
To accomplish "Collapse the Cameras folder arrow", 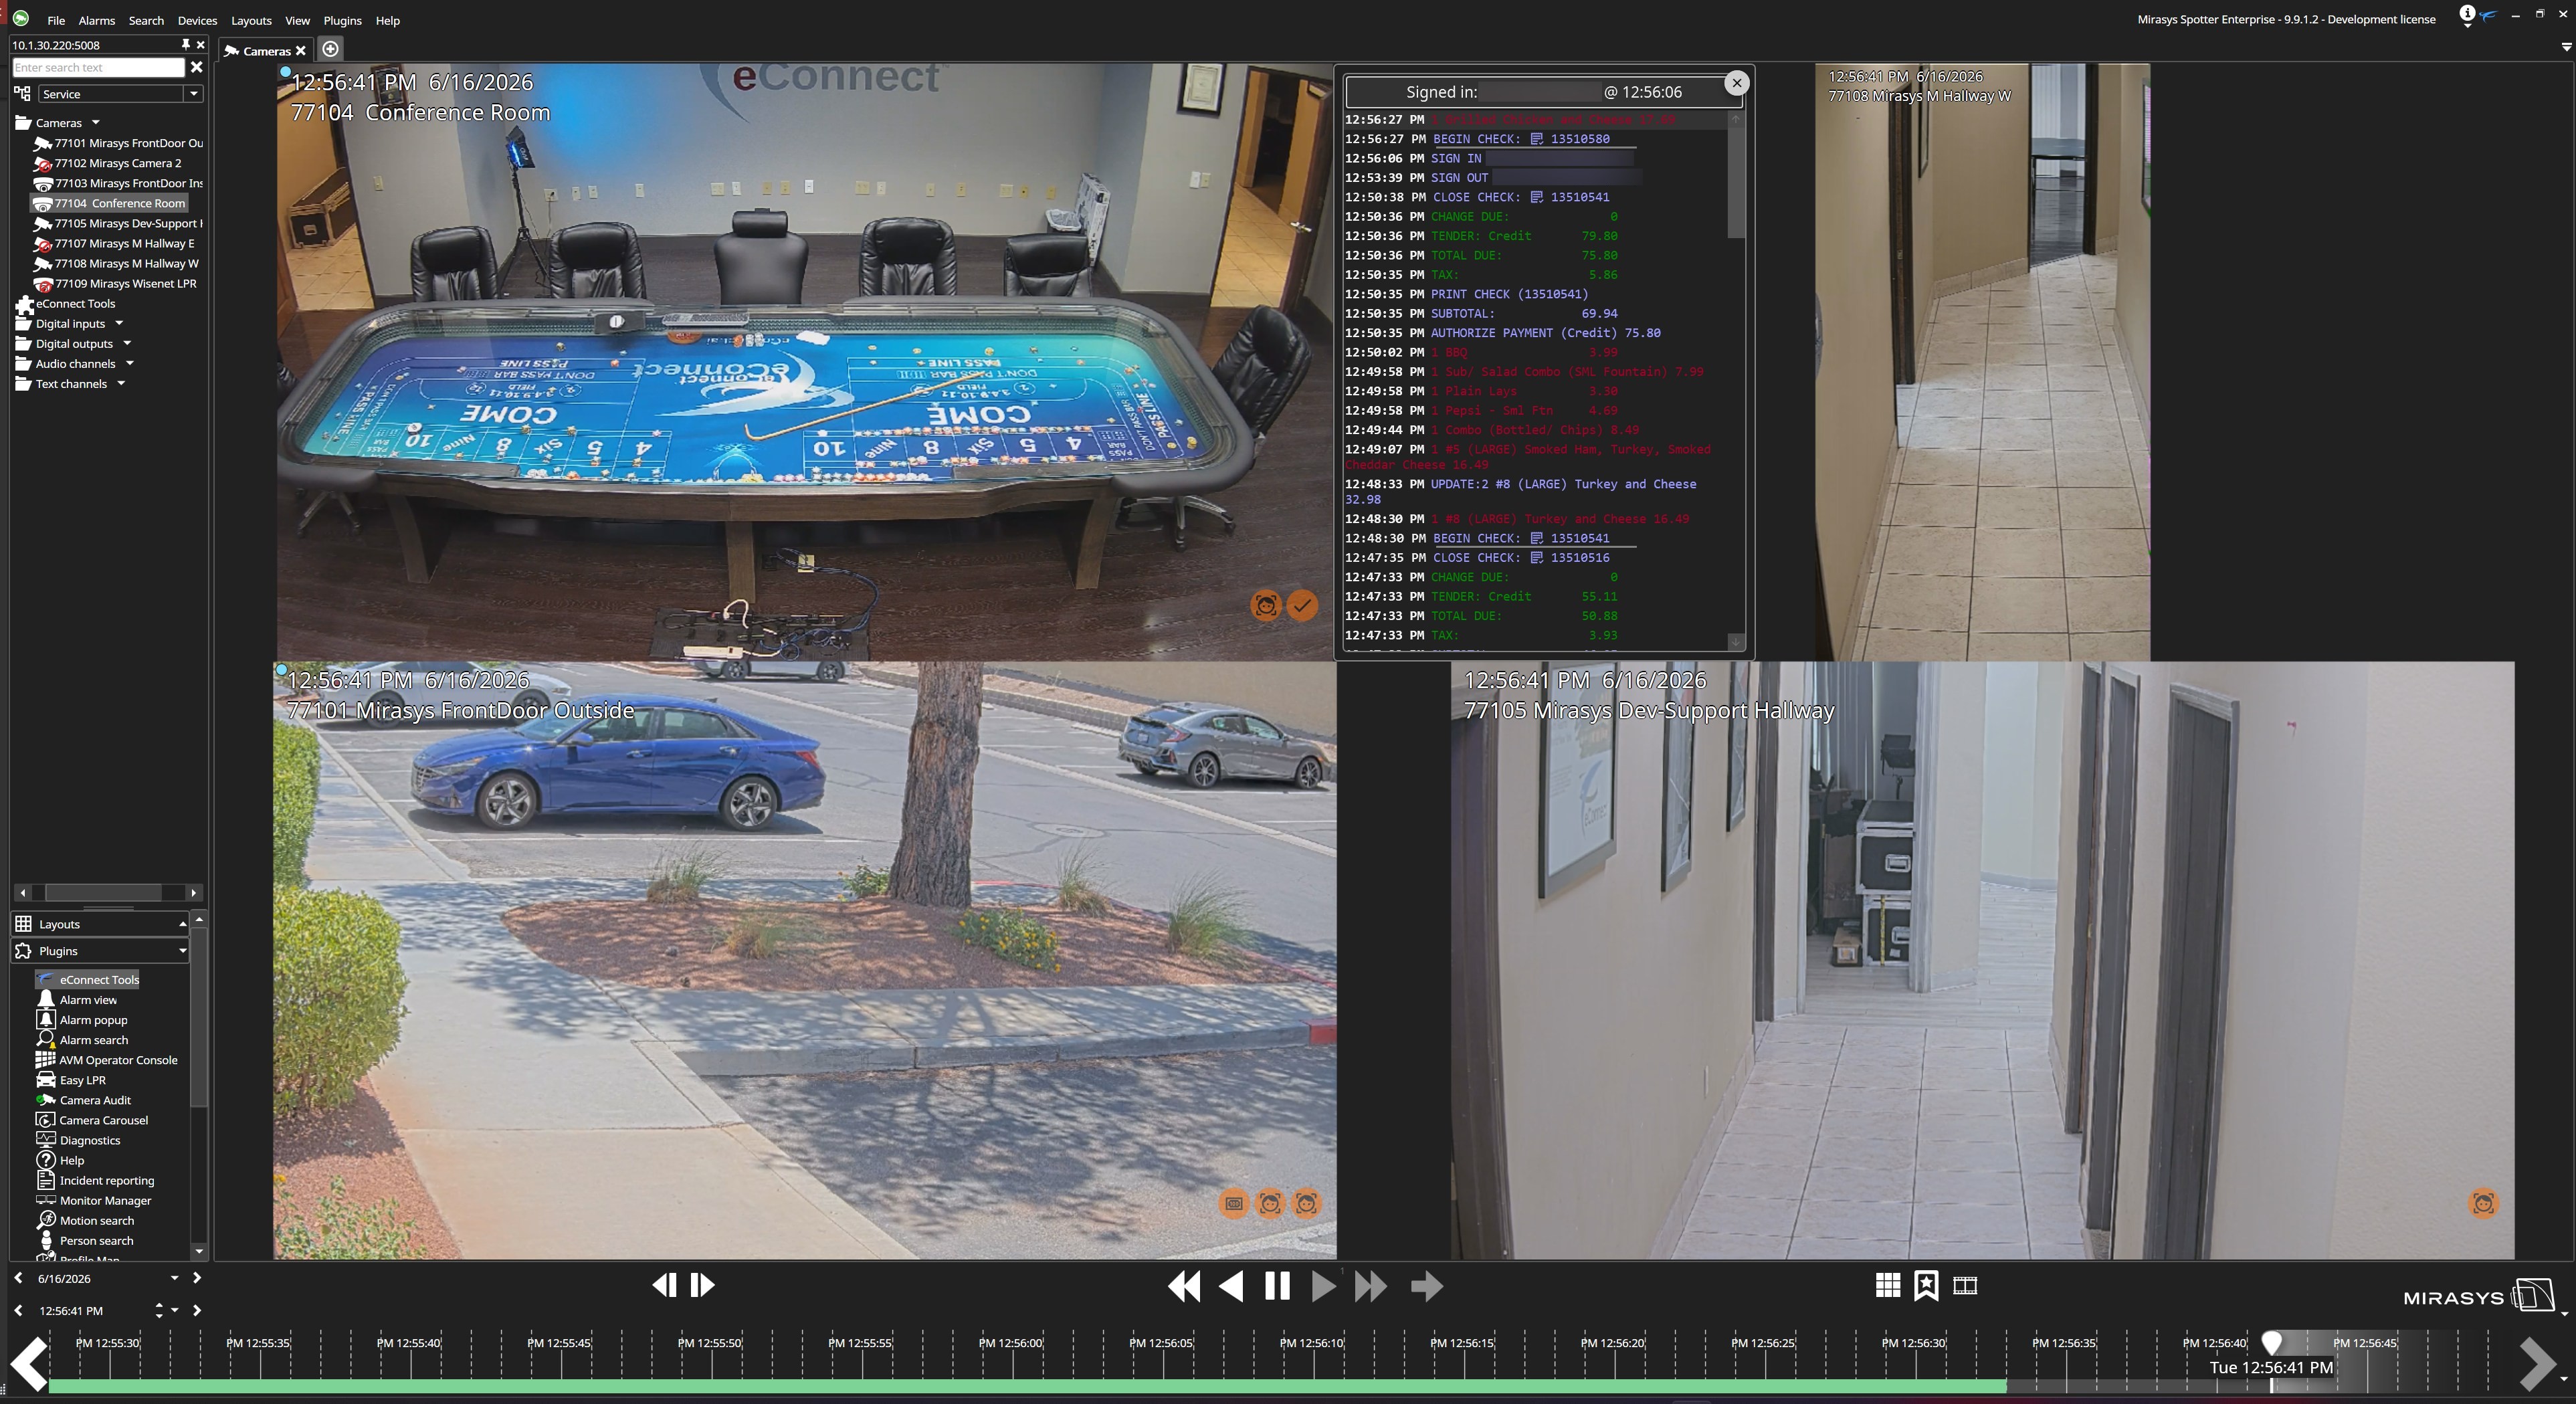I will pos(96,122).
